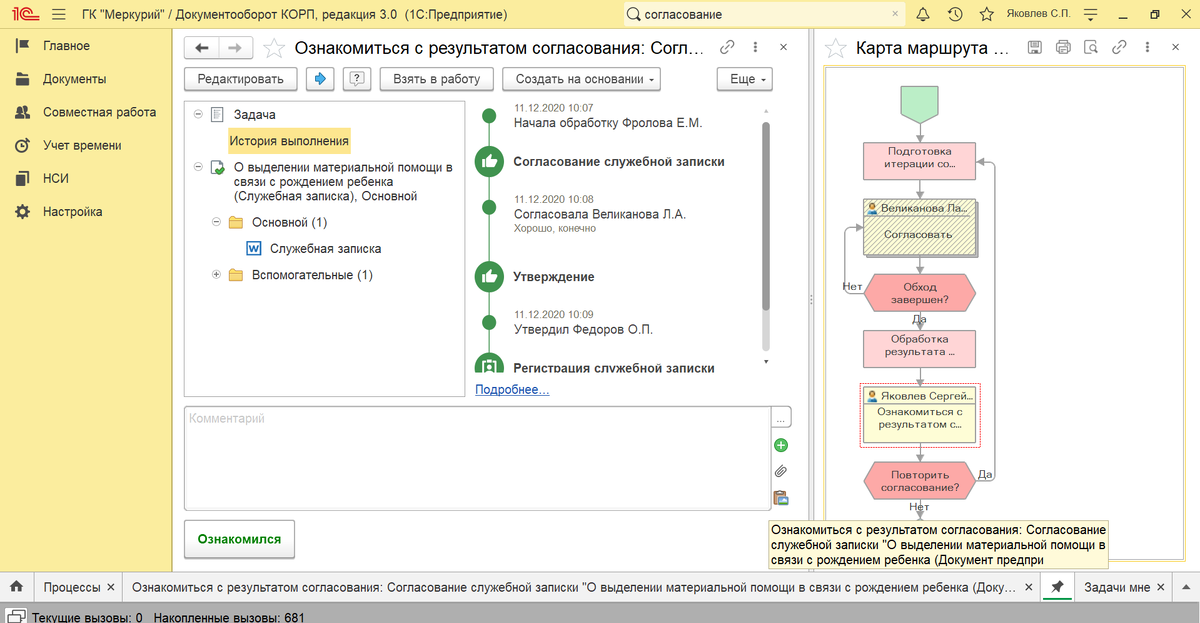Click the history scroll down arrow
The height and width of the screenshot is (623, 1200).
coord(766,361)
